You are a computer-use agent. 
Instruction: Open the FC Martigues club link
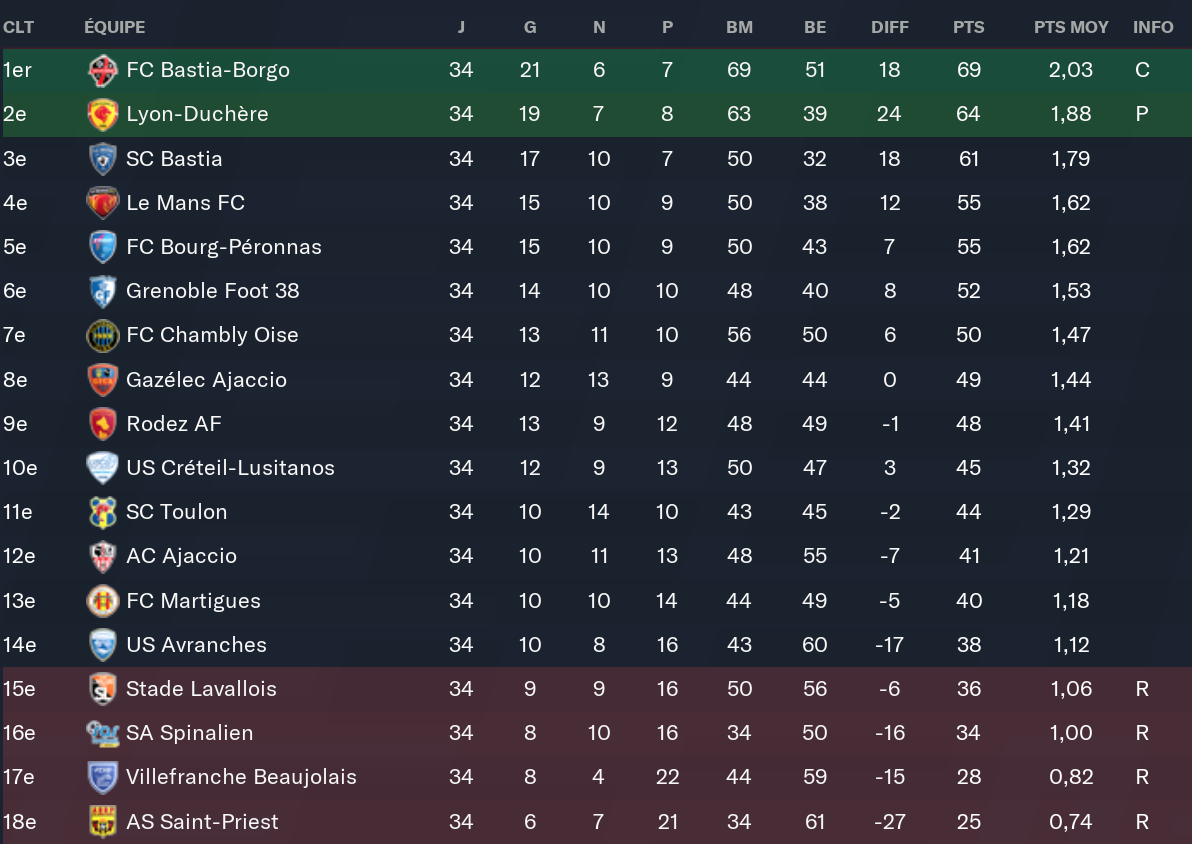(x=193, y=601)
